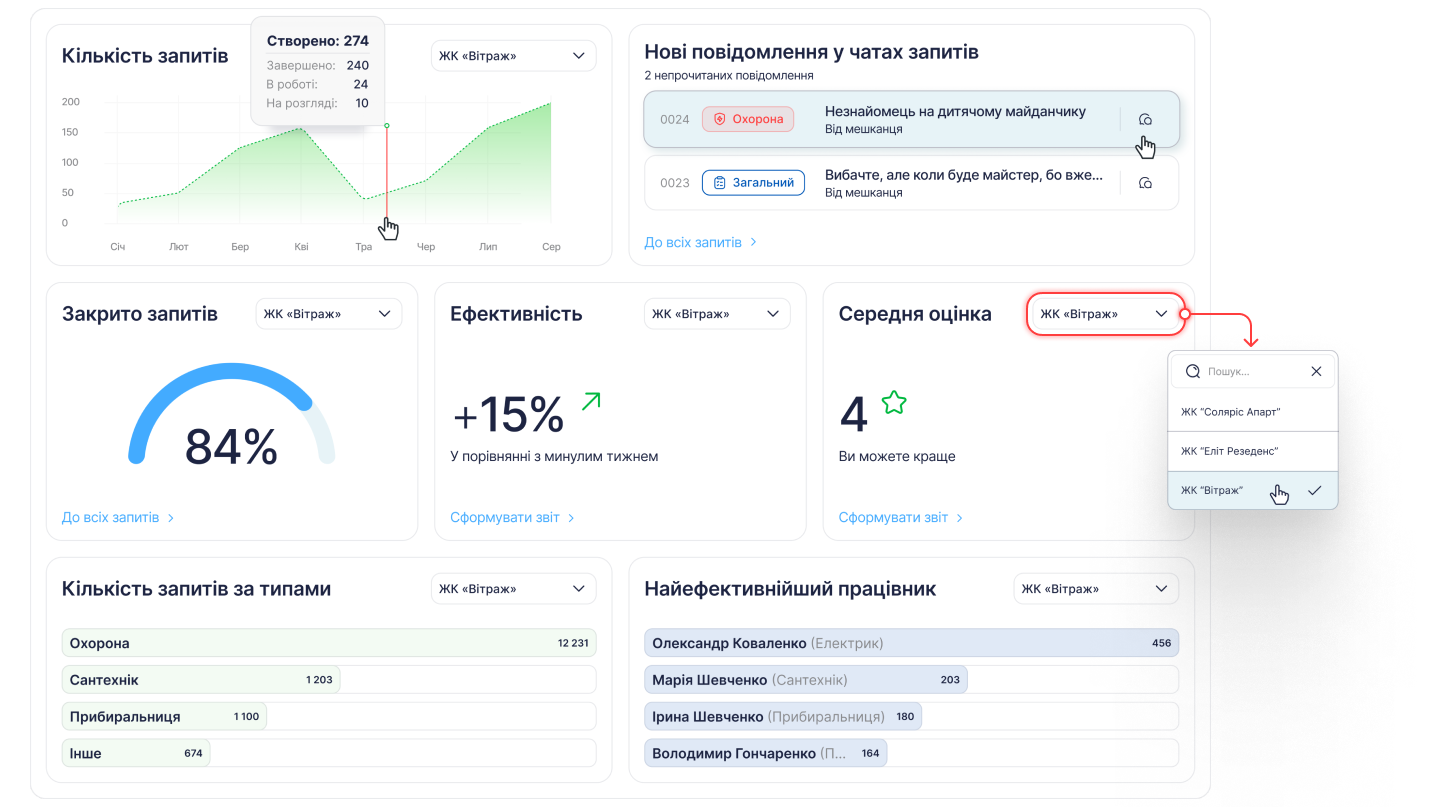Click До всіх запитів link under gauge
1447x807 pixels.
(118, 518)
